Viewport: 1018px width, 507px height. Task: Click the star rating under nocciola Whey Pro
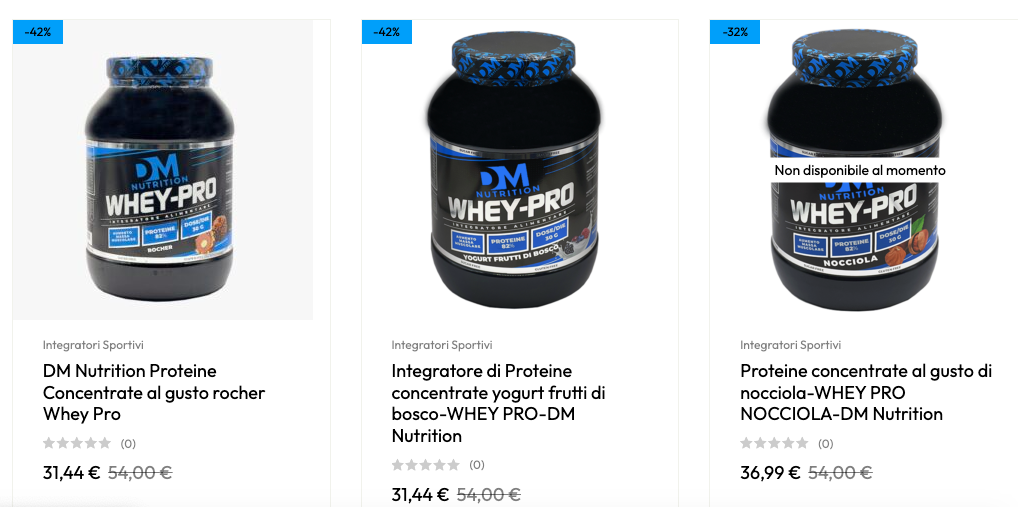775,443
